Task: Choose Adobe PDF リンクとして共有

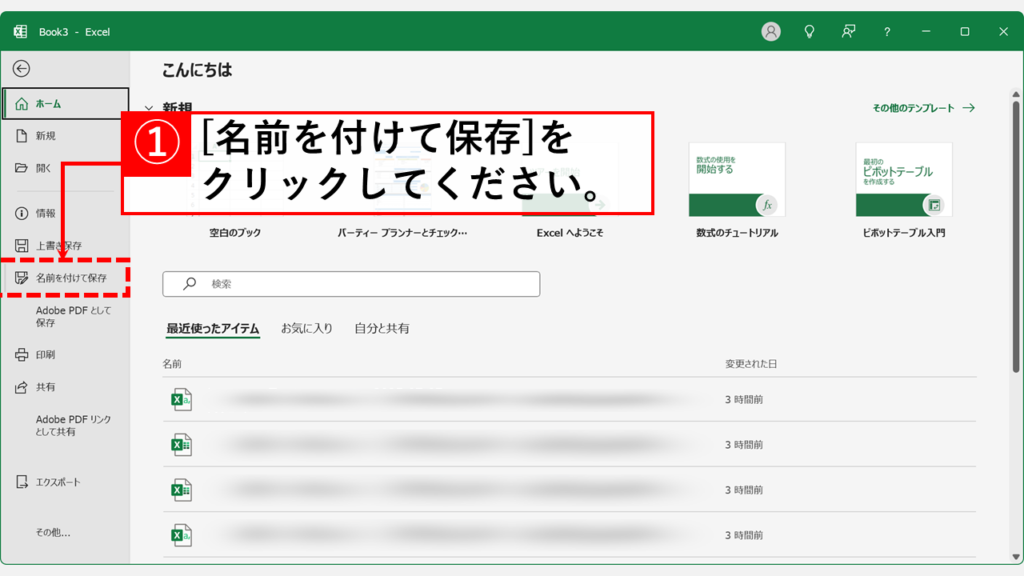Action: point(73,426)
